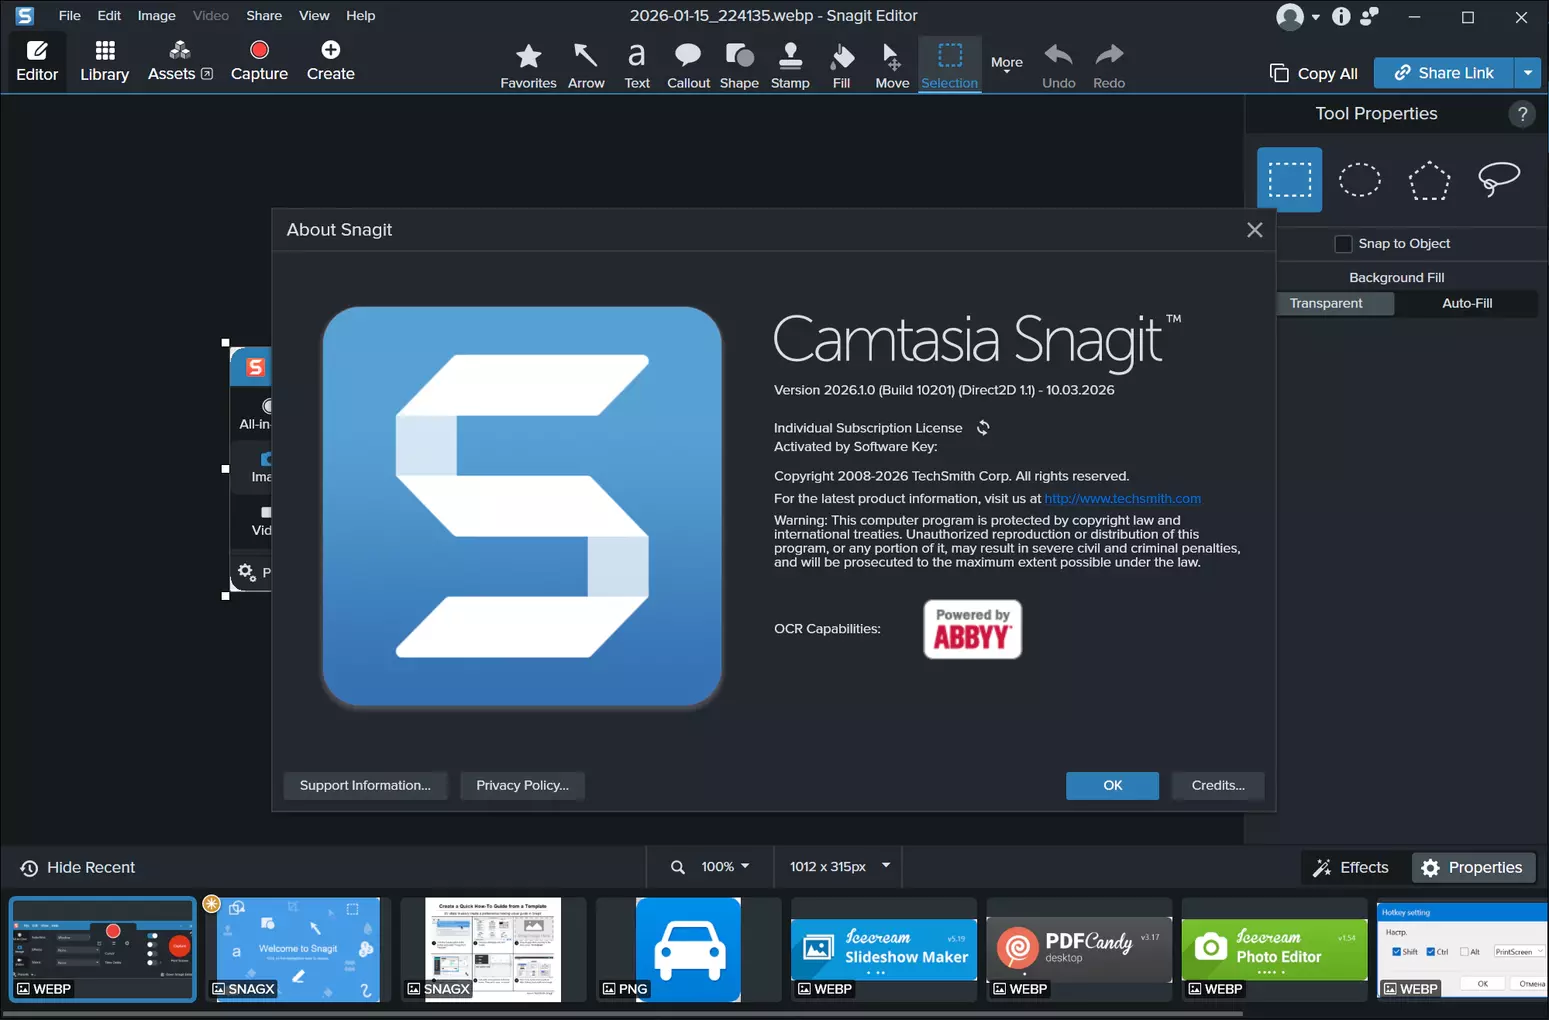Enable the Snap to Object checkbox
The width and height of the screenshot is (1549, 1020).
1343,244
